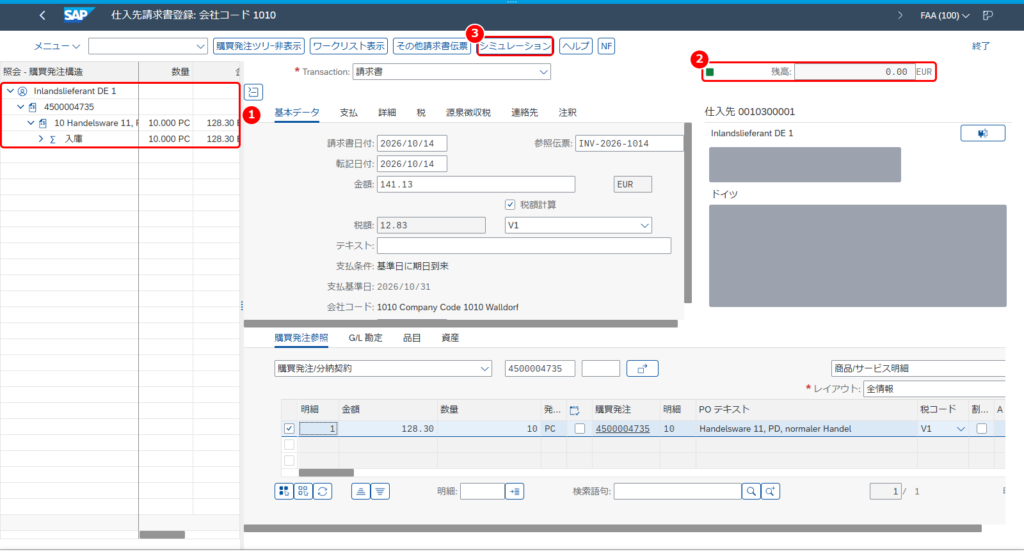This screenshot has height=552, width=1024.
Task: Click the vendor icon of Inlandslieferant DE 1 tree node
Action: pyautogui.click(x=23, y=91)
